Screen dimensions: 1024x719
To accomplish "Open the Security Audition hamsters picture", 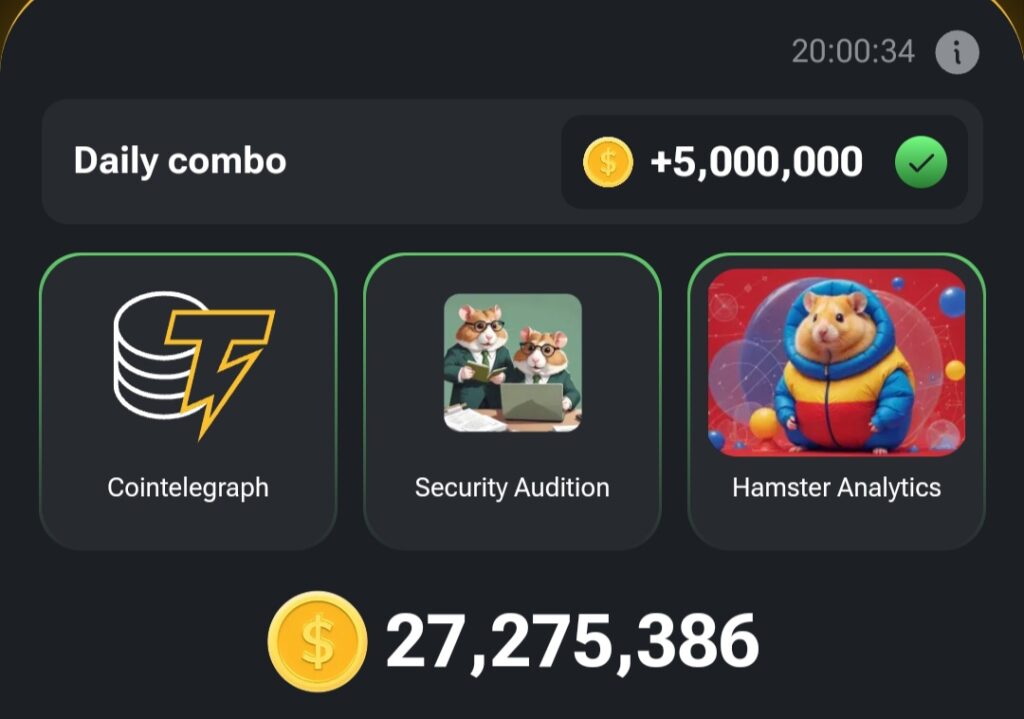I will point(512,362).
